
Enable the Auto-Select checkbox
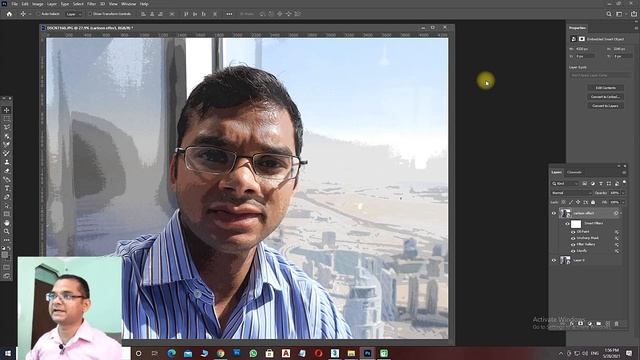[39, 14]
